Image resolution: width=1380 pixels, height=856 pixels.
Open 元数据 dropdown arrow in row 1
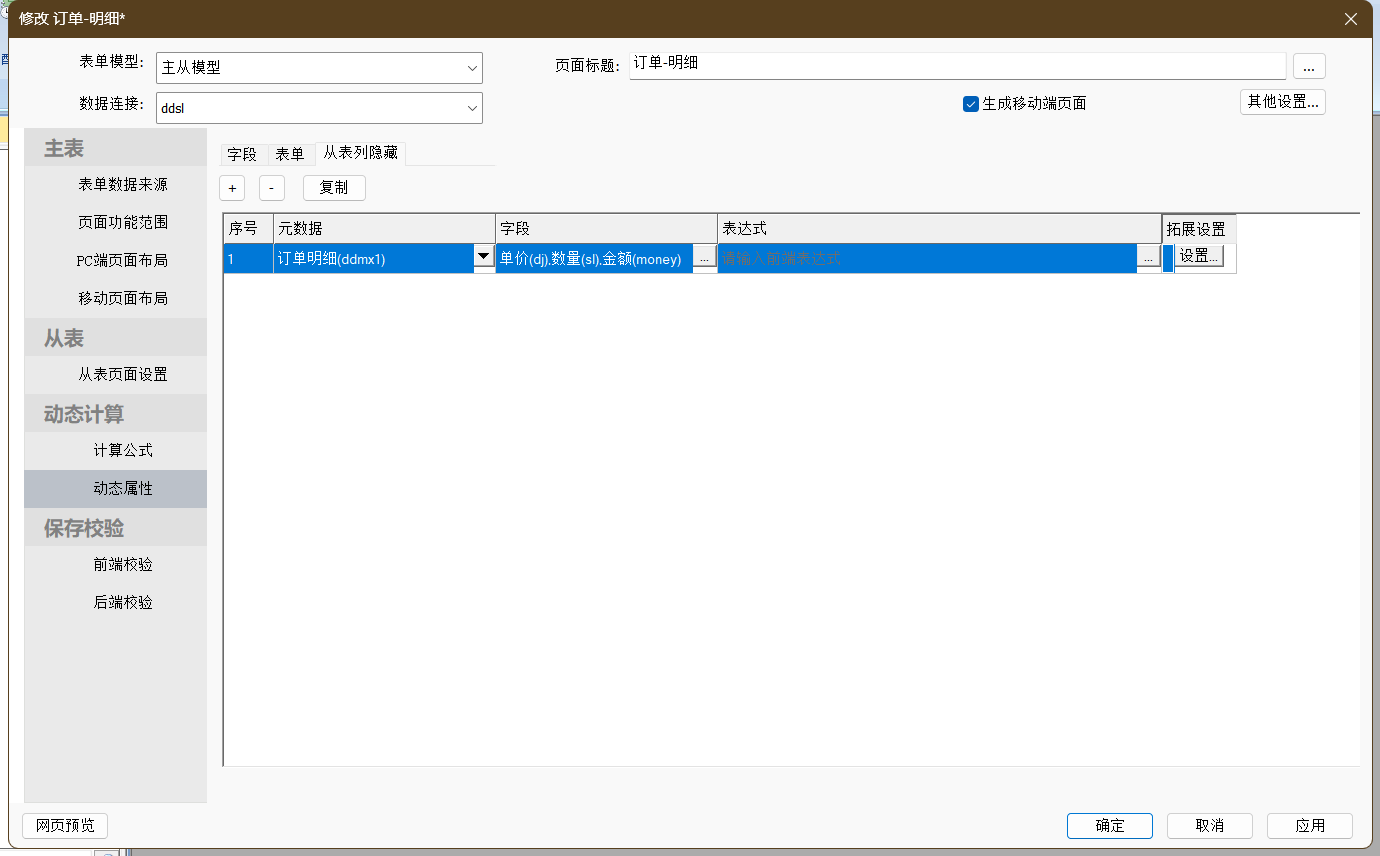click(x=483, y=257)
